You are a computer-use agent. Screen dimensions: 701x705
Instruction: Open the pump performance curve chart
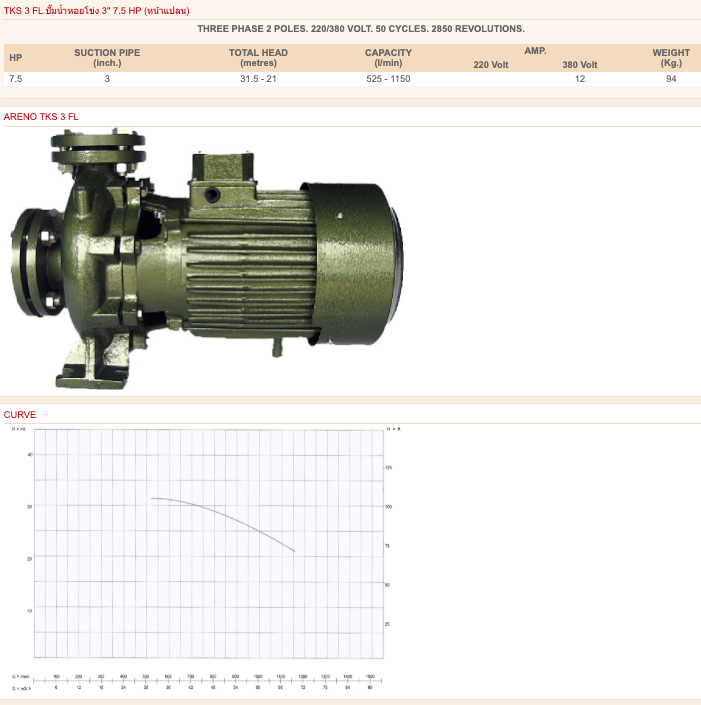[x=206, y=560]
